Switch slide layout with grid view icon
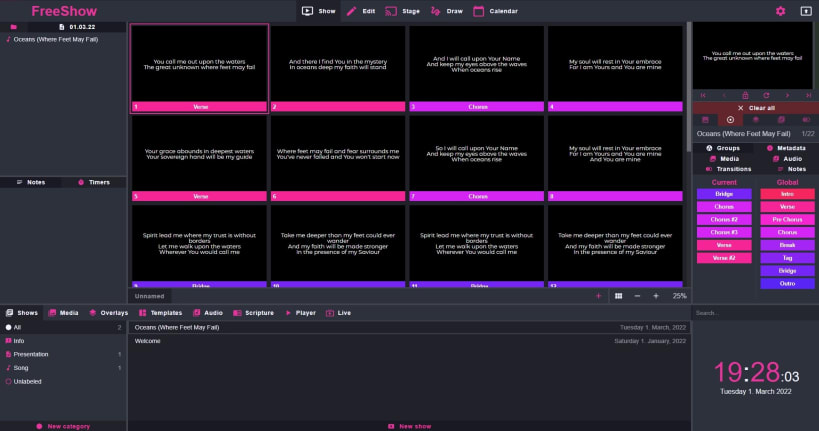The height and width of the screenshot is (431, 819). click(x=618, y=296)
